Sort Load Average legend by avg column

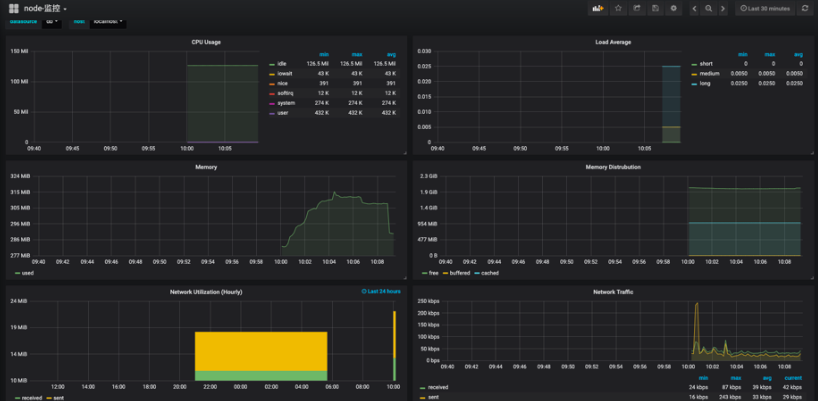(798, 54)
